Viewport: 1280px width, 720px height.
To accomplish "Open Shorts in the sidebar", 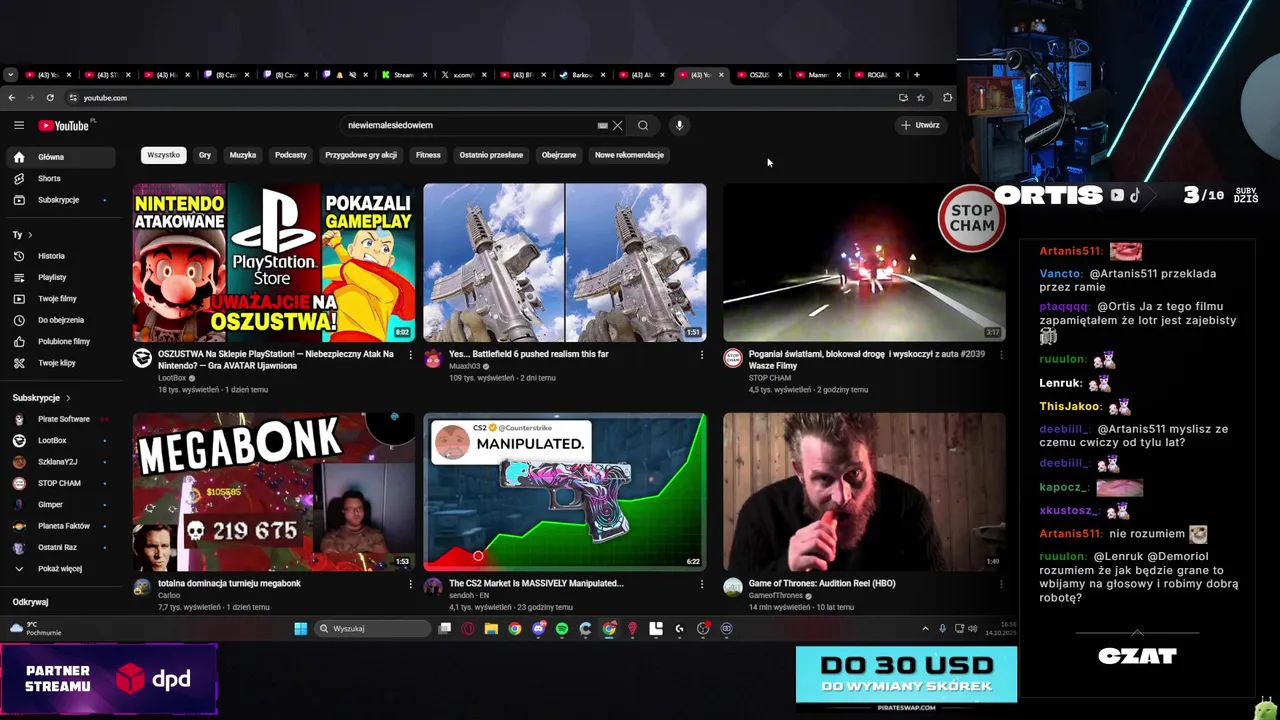I will pyautogui.click(x=60, y=178).
